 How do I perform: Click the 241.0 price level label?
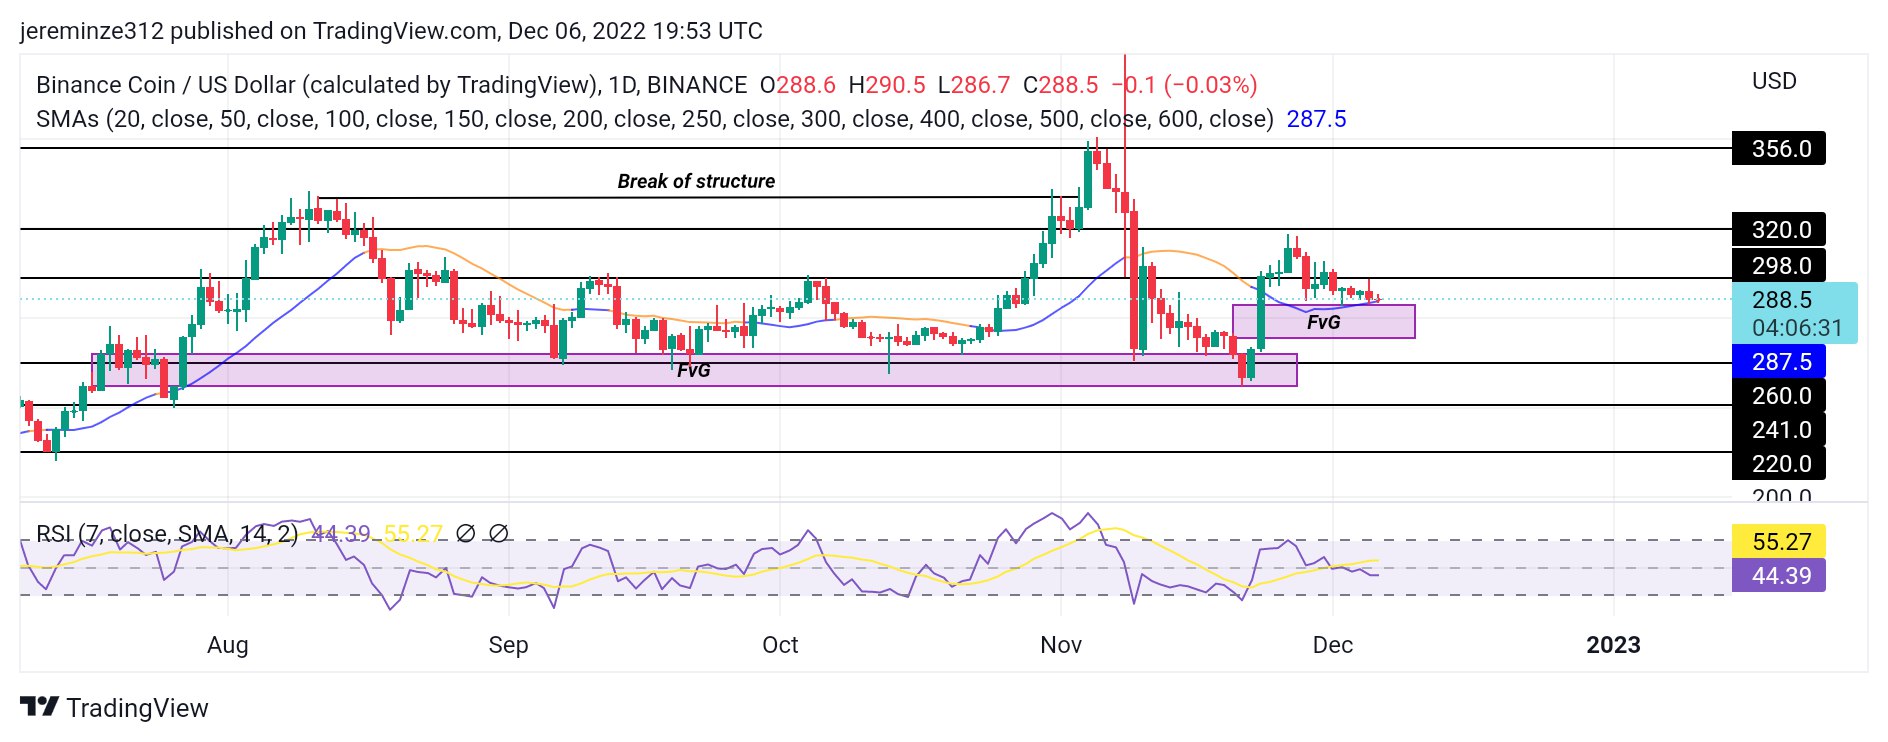coord(1780,430)
